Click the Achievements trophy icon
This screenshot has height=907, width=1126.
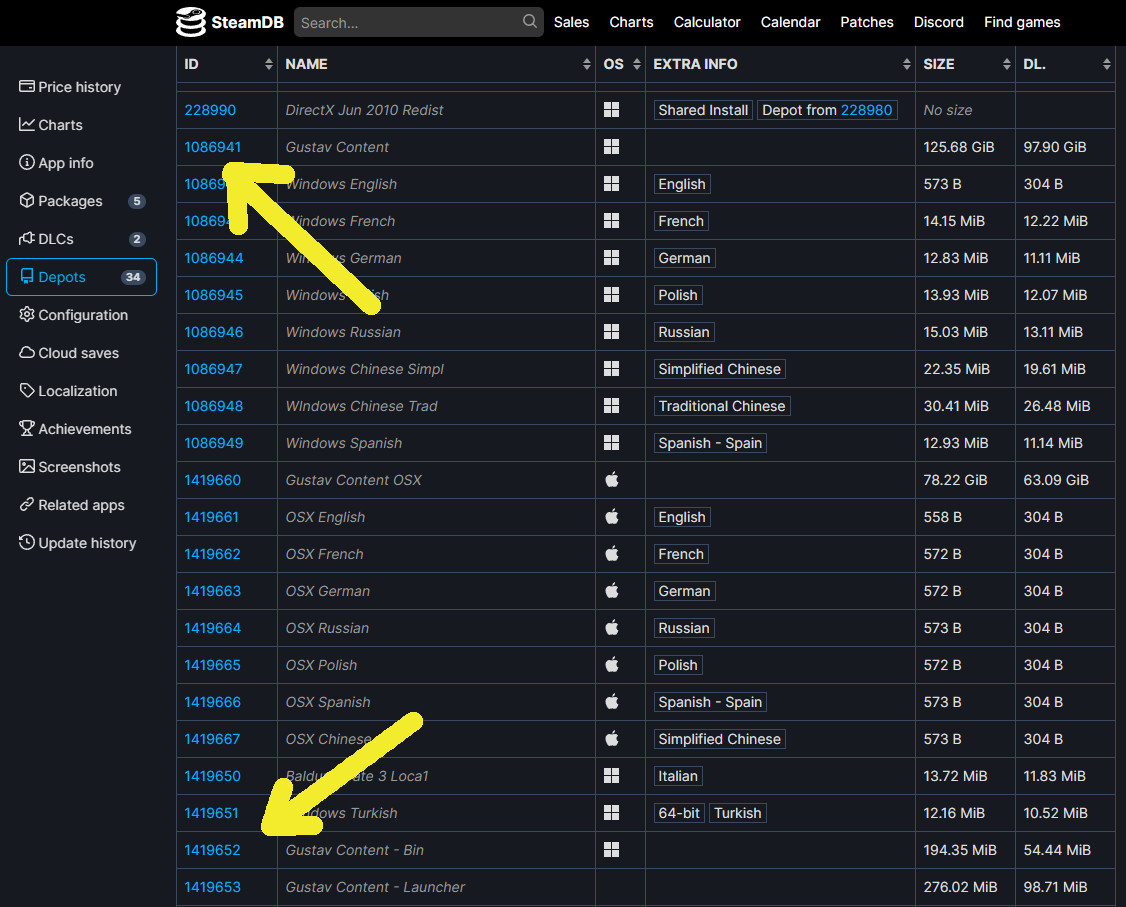point(27,429)
